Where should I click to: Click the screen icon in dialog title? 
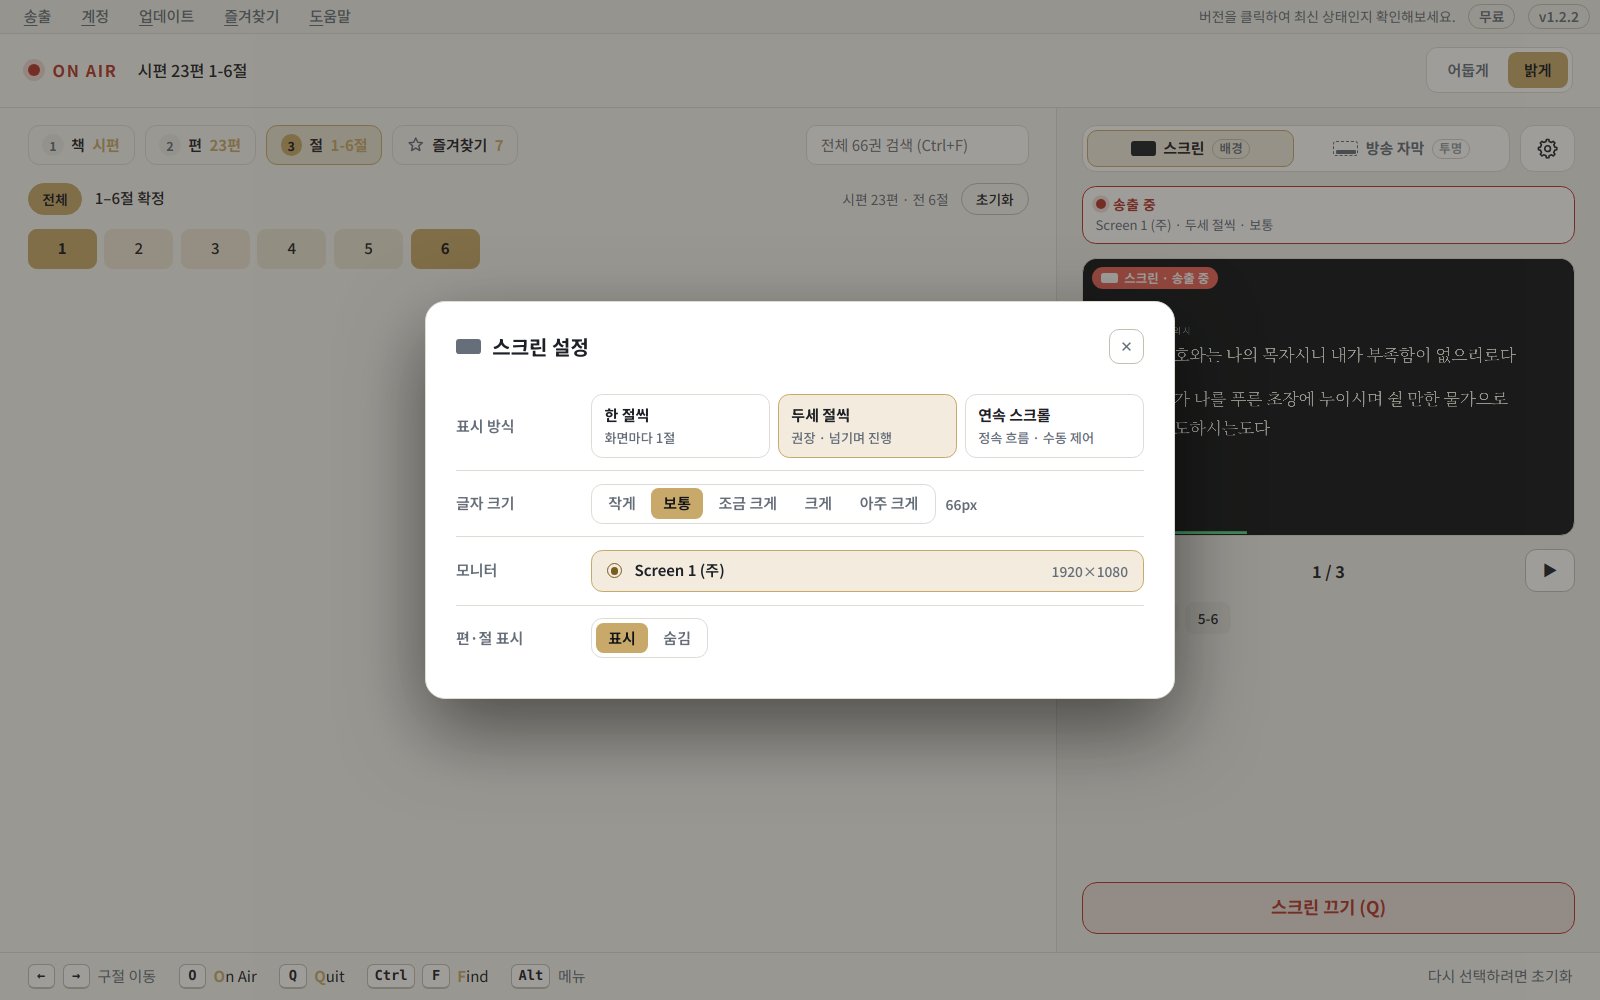pos(468,347)
